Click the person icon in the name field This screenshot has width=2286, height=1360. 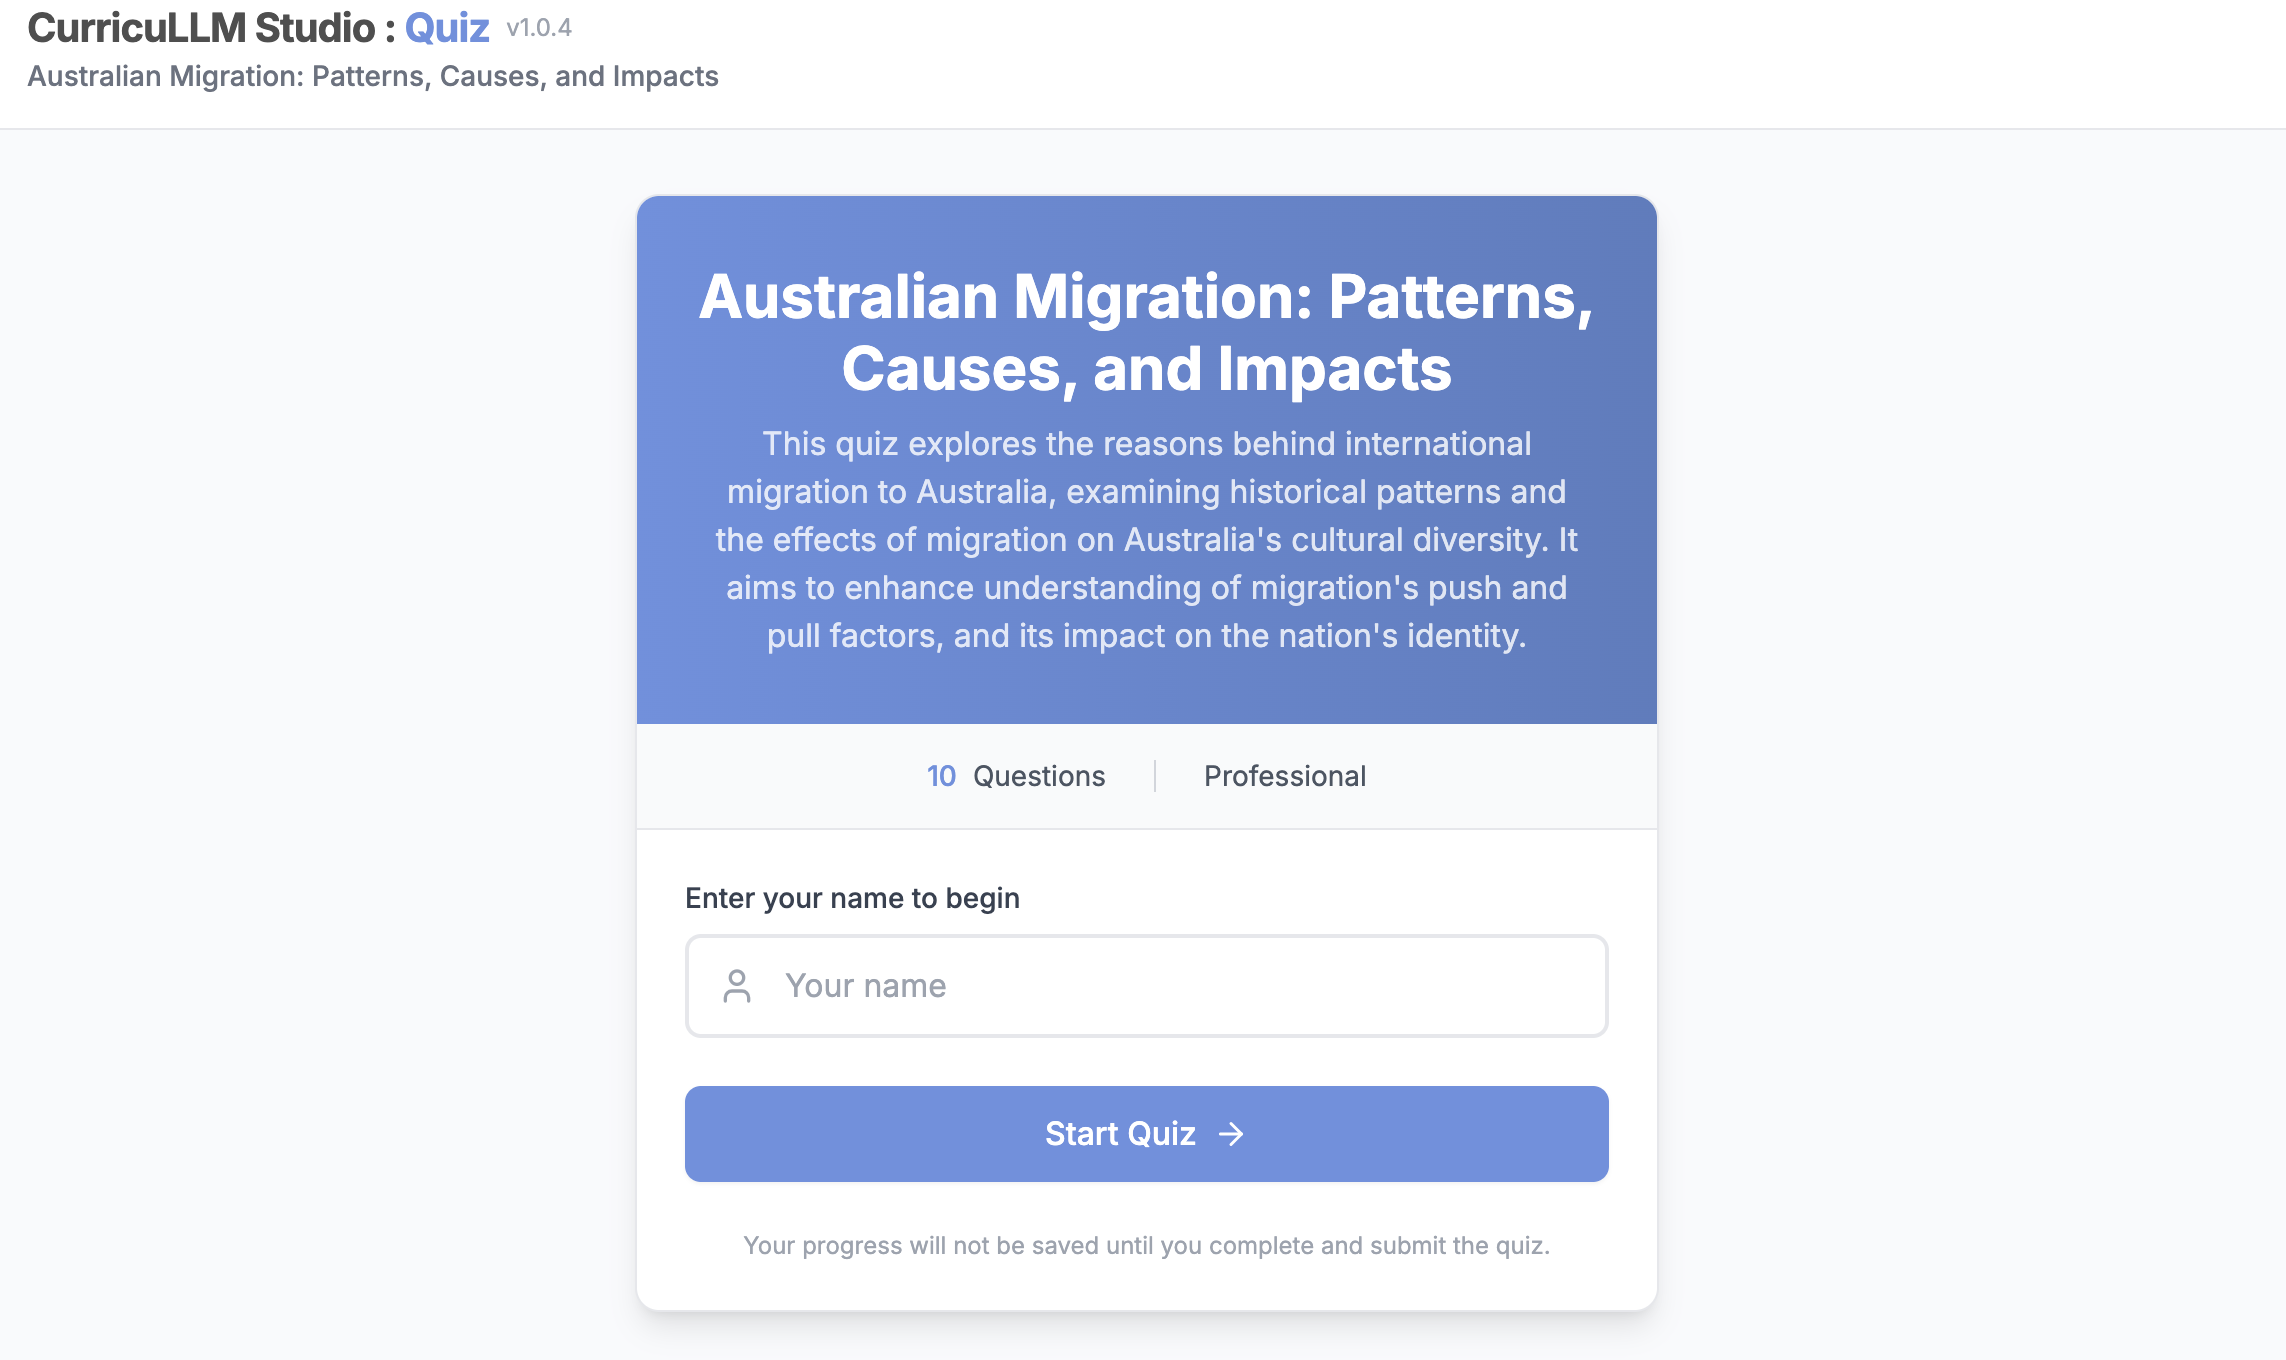coord(737,986)
